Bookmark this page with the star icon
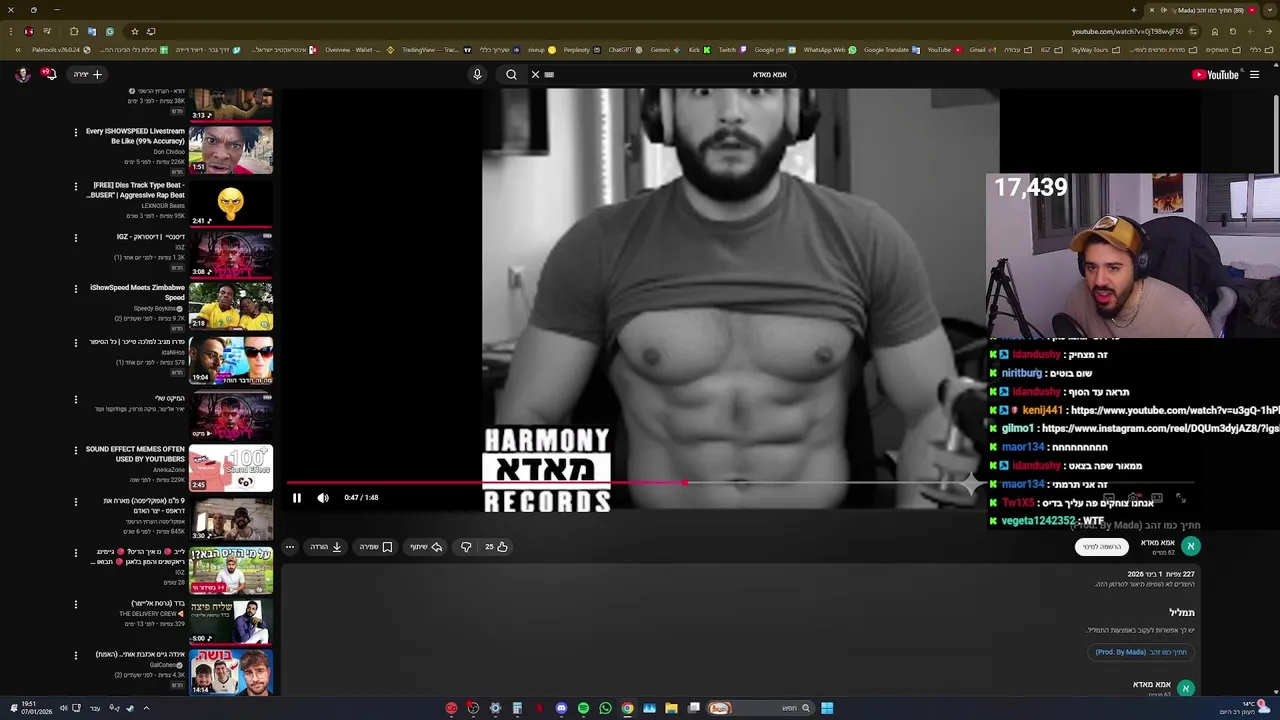This screenshot has height=720, width=1280. 134,31
